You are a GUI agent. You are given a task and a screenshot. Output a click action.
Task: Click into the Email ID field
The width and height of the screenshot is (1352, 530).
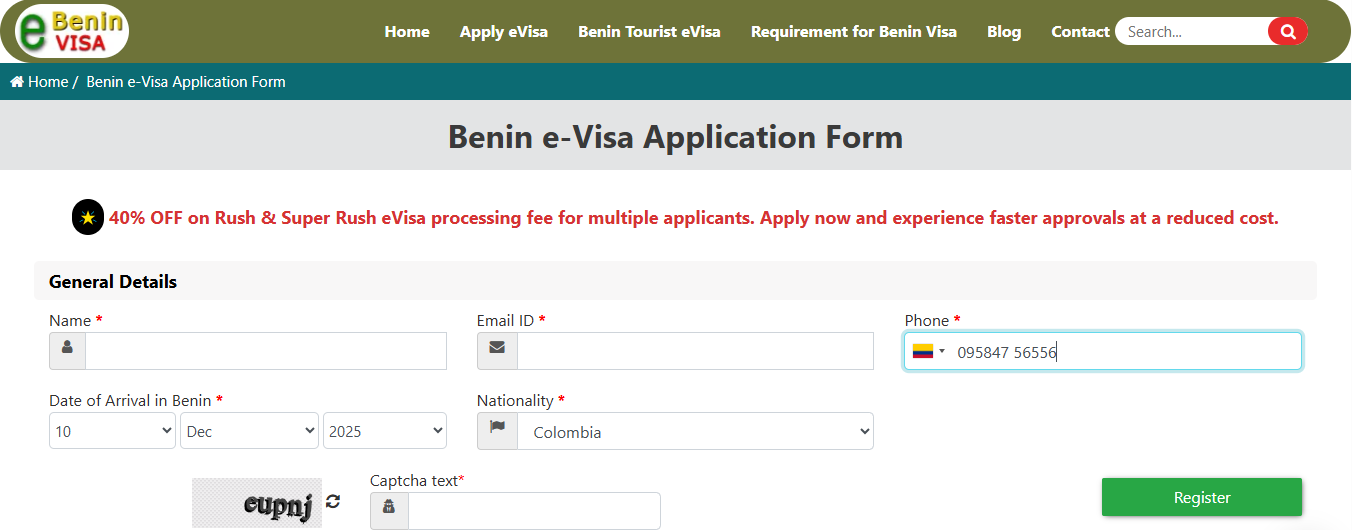point(695,351)
